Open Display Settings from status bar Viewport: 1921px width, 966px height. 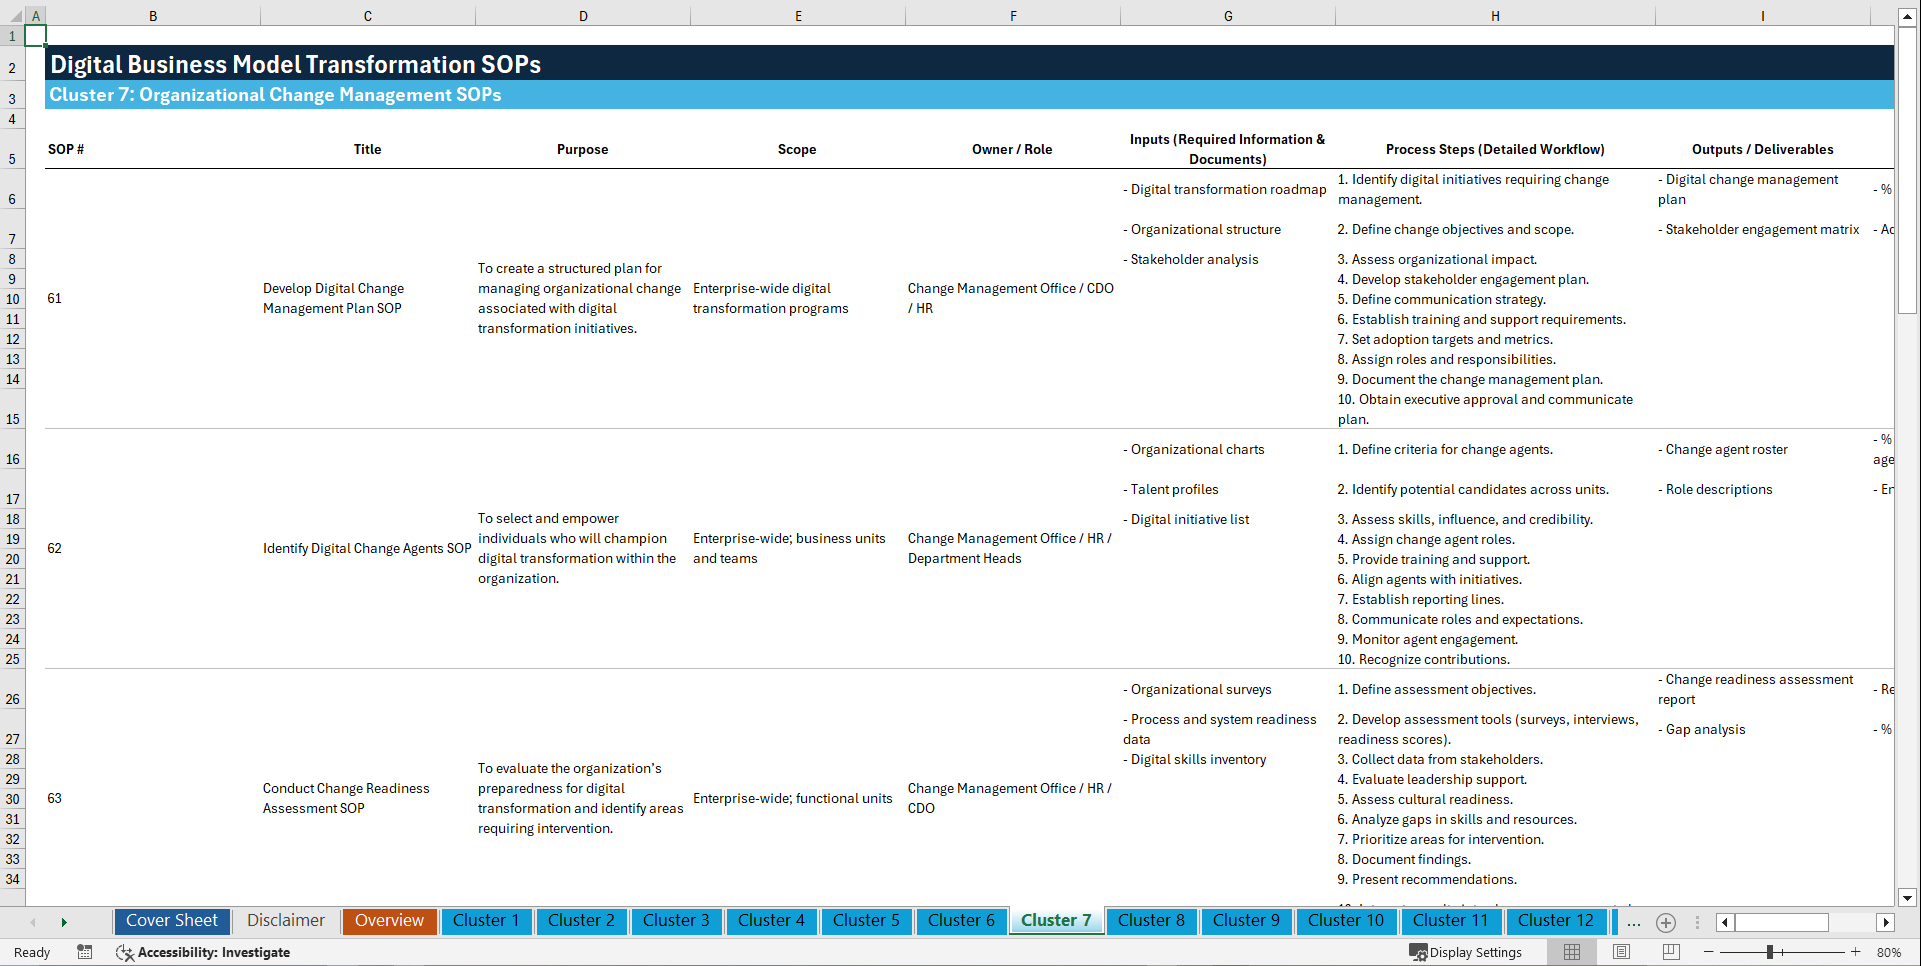(1466, 952)
